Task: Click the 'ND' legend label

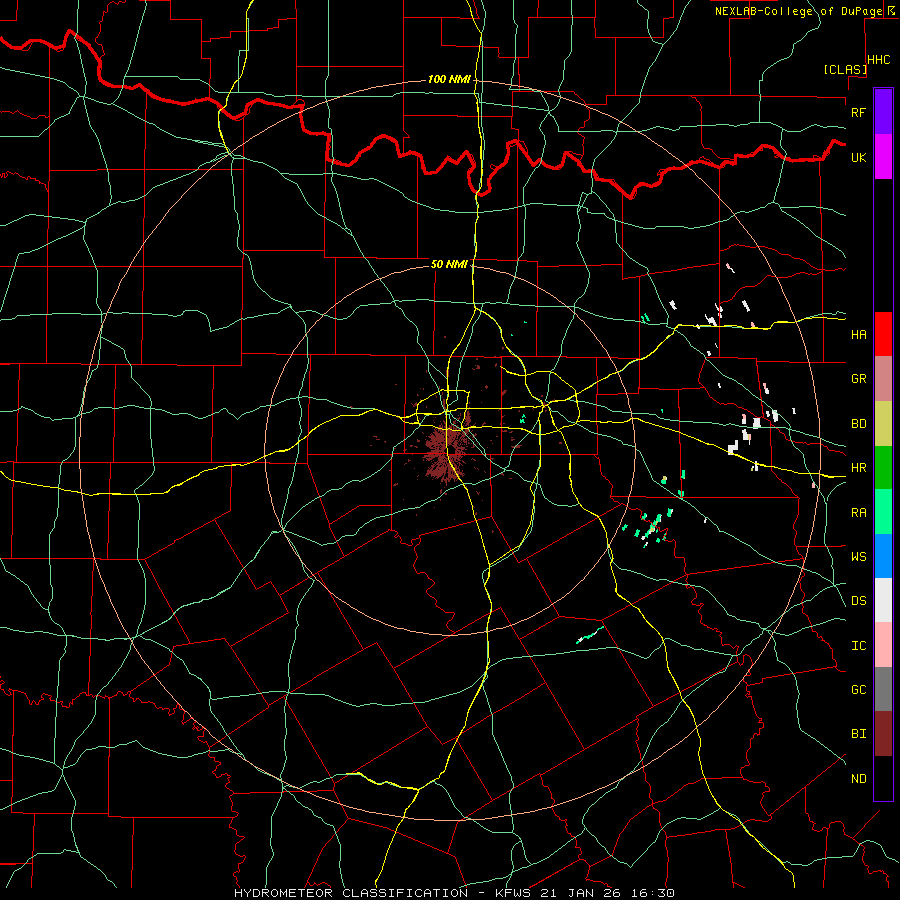Action: pyautogui.click(x=858, y=778)
